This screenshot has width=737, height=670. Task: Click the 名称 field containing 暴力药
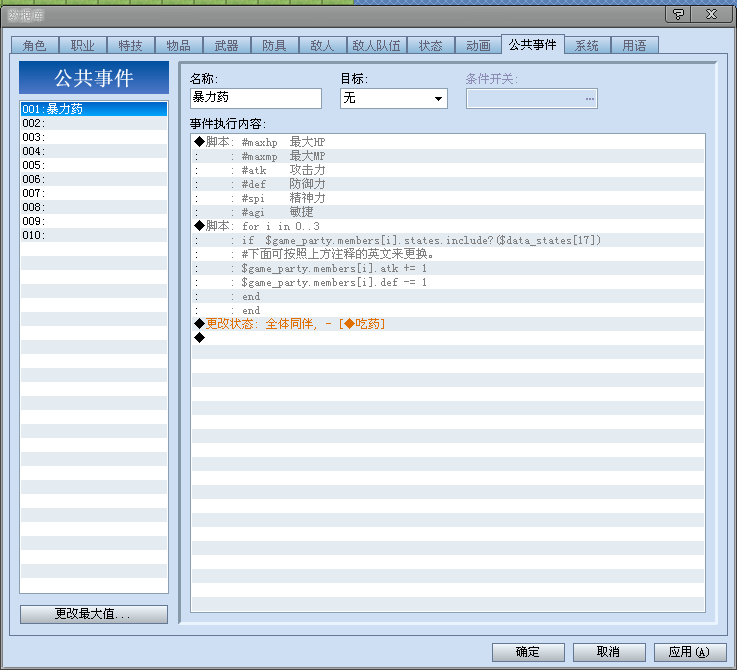tap(256, 98)
